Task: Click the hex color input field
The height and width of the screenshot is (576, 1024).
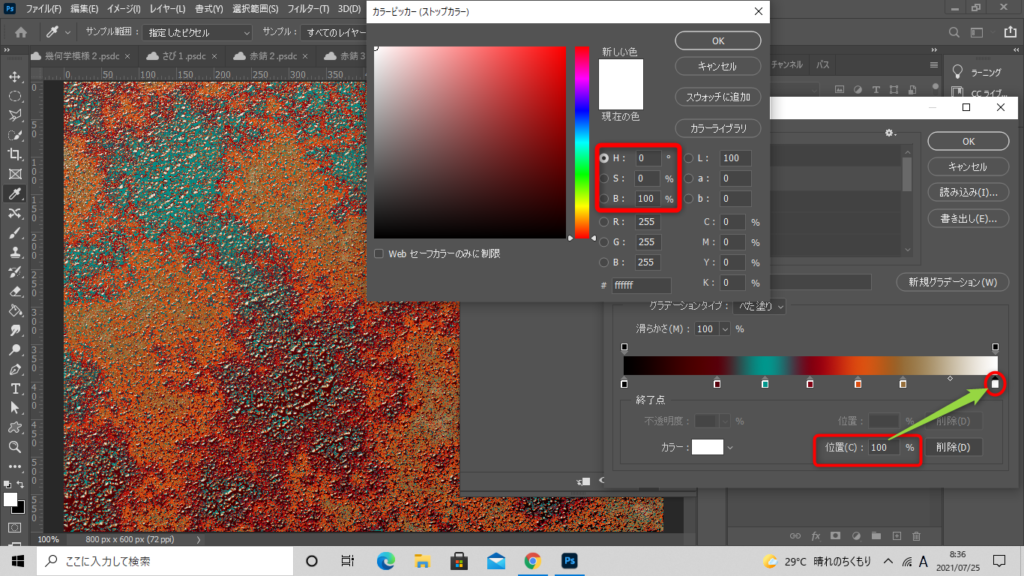Action: pos(641,285)
